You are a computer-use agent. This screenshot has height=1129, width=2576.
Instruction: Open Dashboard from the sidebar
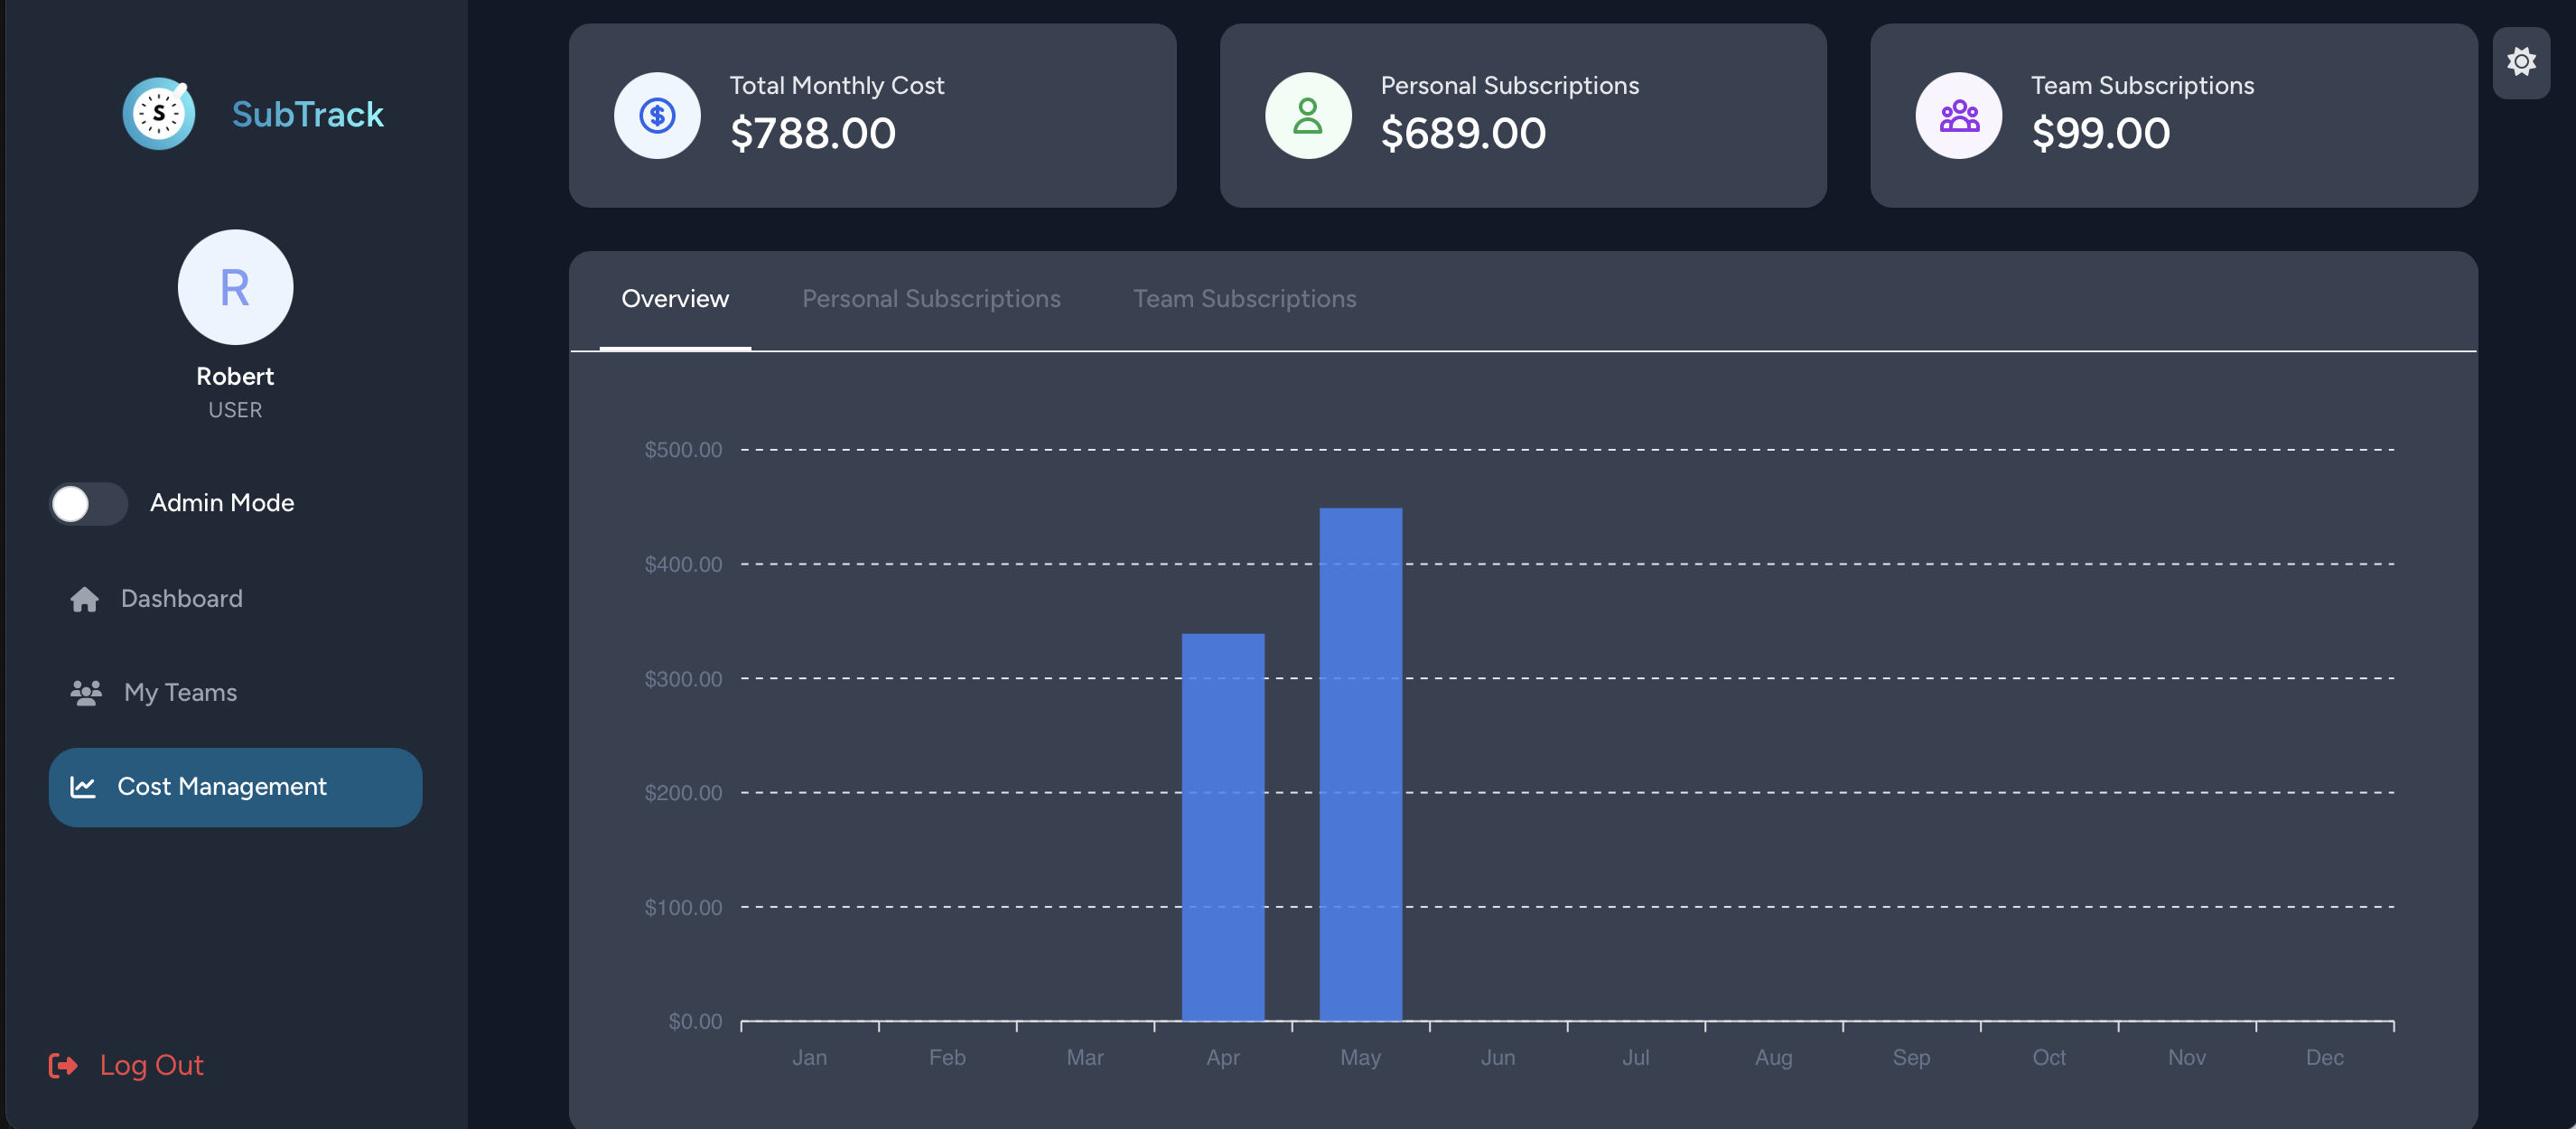[181, 599]
